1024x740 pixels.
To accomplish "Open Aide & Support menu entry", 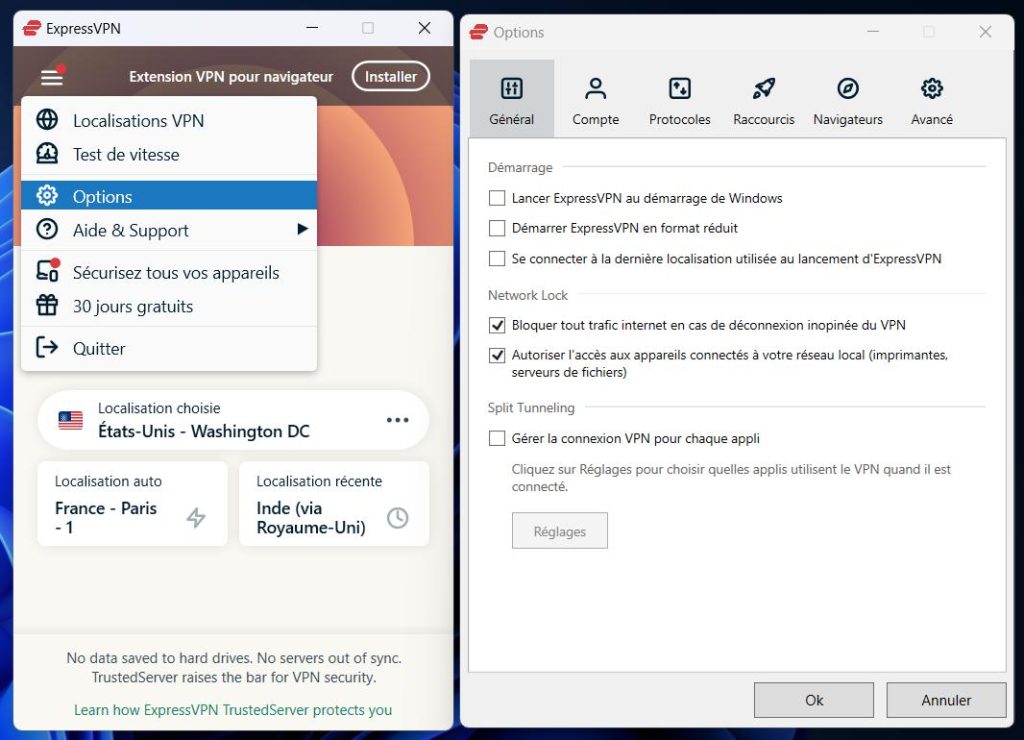I will pyautogui.click(x=169, y=230).
